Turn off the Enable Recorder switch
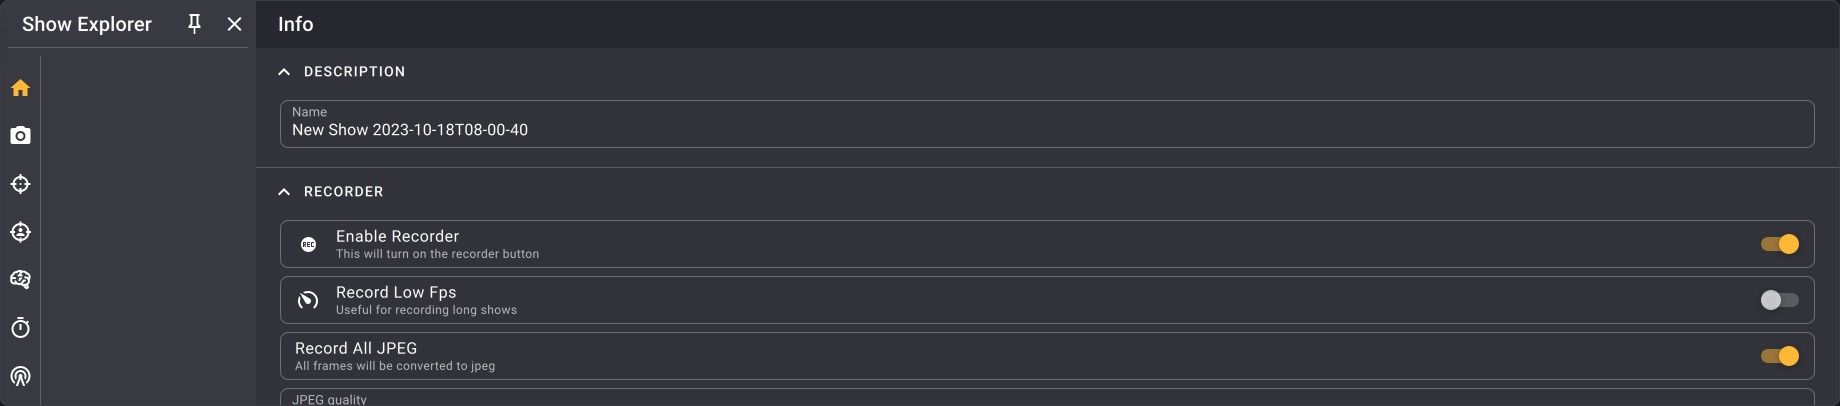Screen dimensions: 1840x406 tap(1779, 244)
